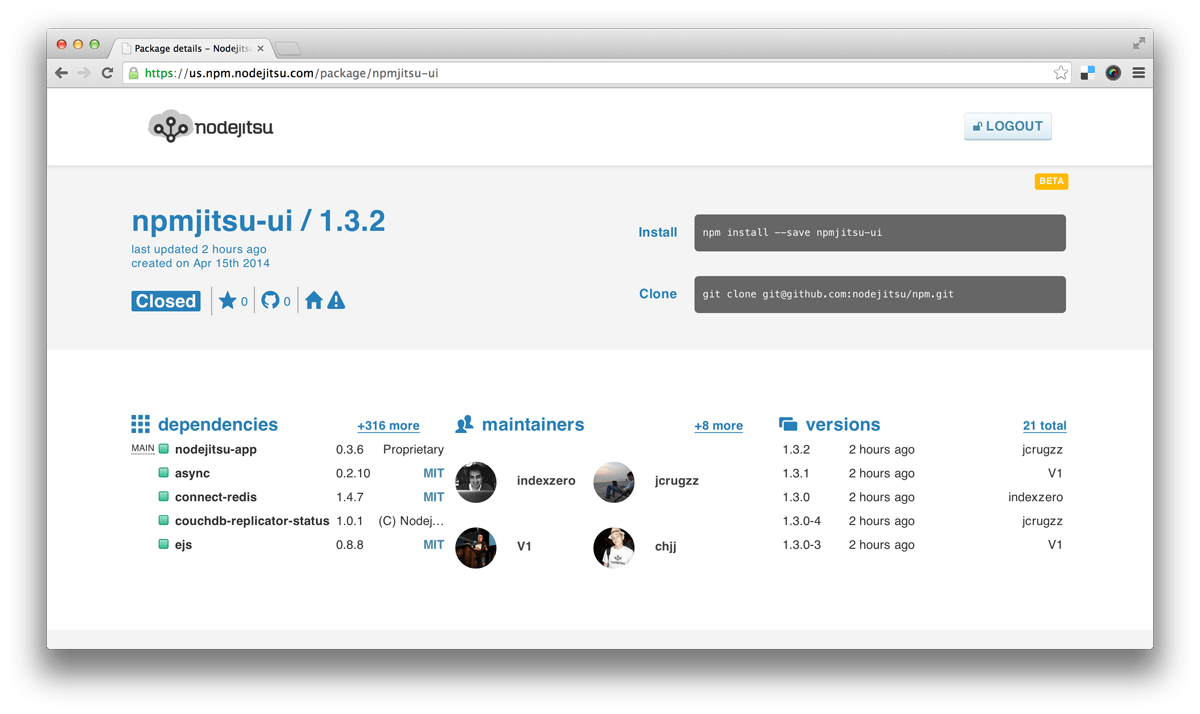Click the MAIN label beside nodejitsu-app
Screen dimensions: 1200x714
click(143, 449)
